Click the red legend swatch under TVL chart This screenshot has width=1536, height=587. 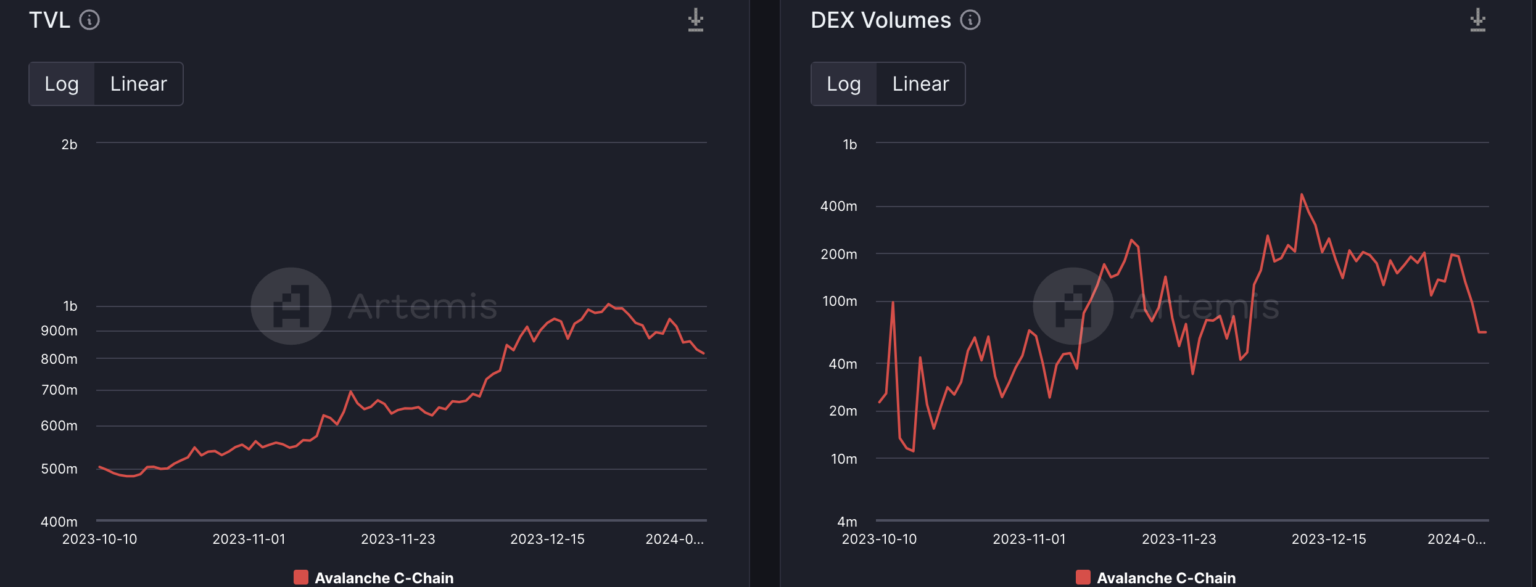tap(301, 577)
